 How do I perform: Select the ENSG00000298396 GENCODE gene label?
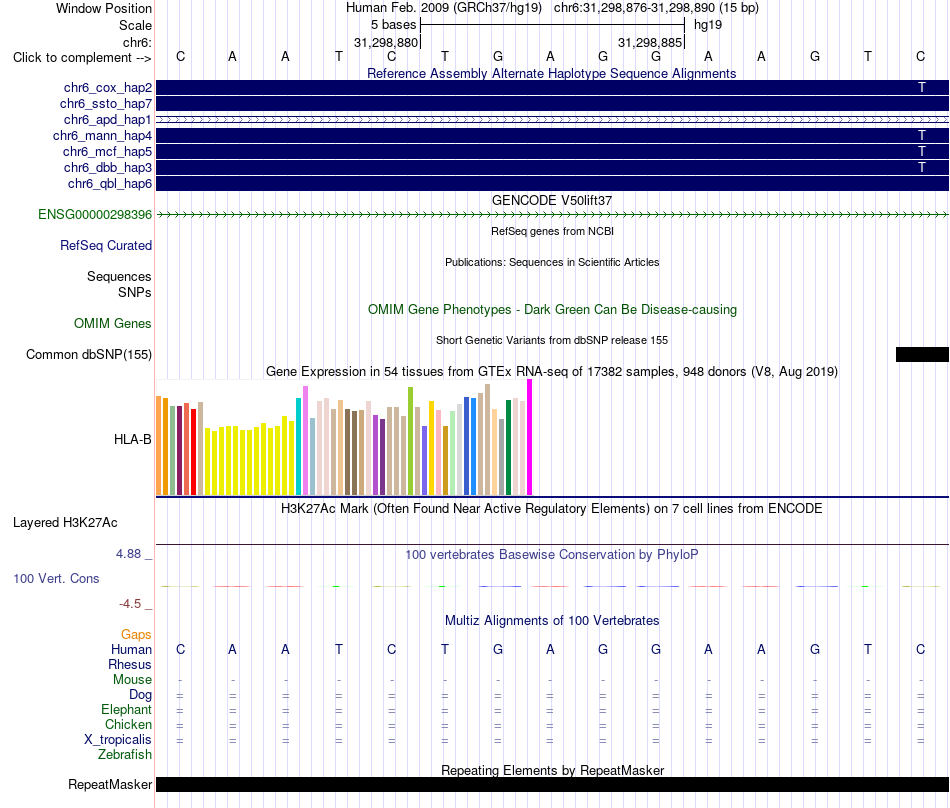[95, 214]
